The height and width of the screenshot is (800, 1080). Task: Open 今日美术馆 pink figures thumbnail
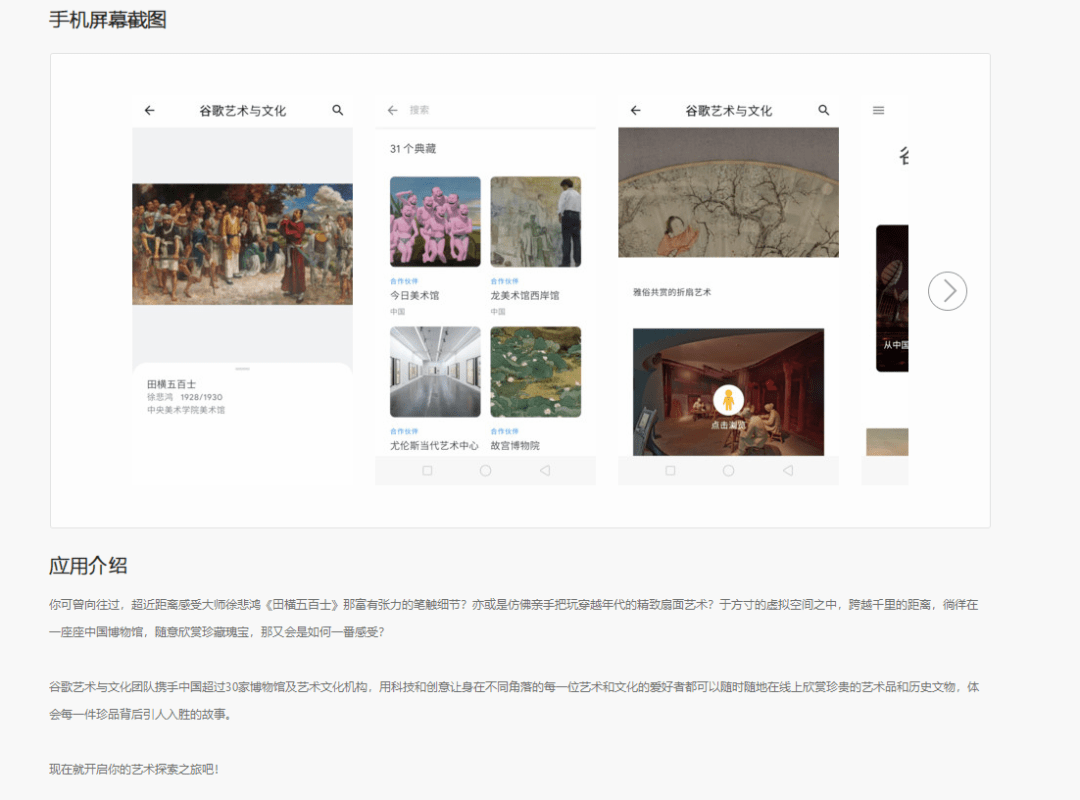coord(435,222)
